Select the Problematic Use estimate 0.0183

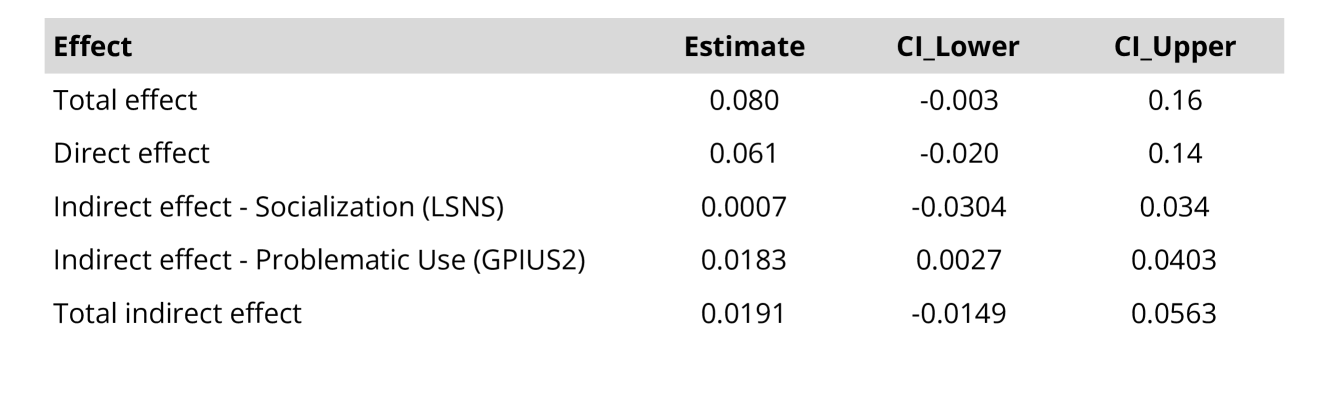(744, 260)
